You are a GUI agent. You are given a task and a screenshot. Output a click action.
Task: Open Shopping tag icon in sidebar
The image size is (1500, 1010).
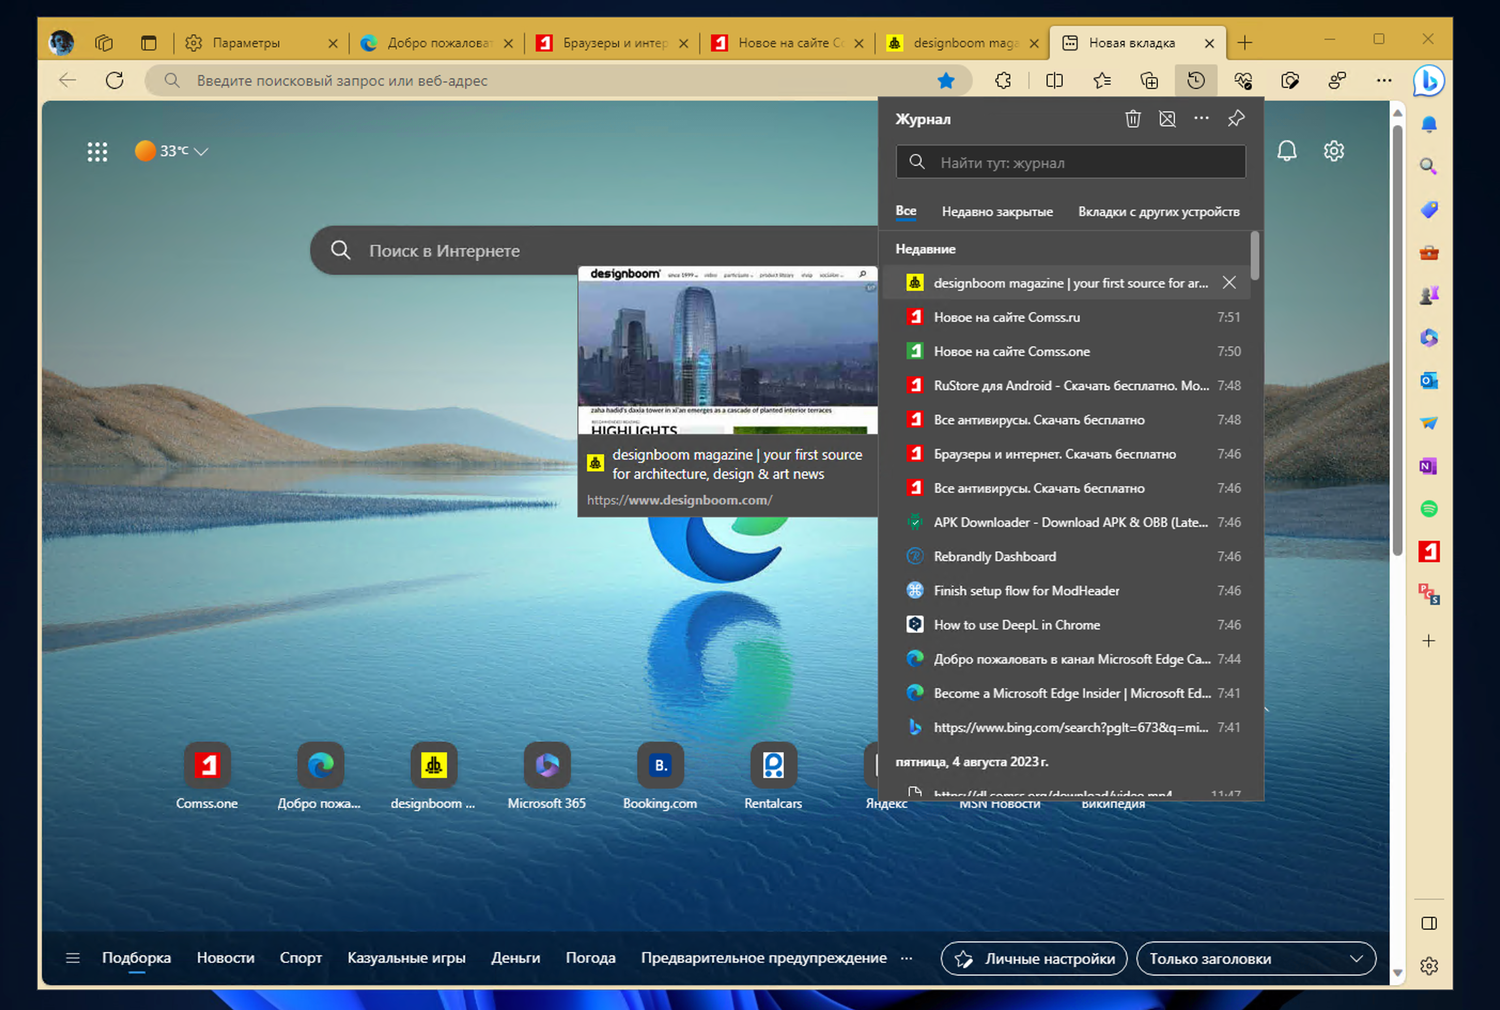click(x=1429, y=210)
